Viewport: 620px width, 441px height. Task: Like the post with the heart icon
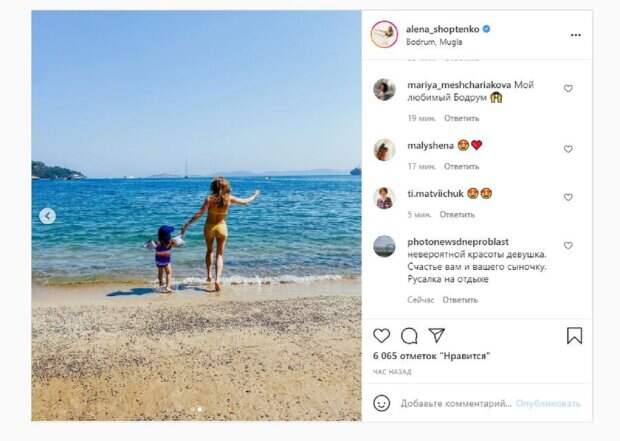382,336
